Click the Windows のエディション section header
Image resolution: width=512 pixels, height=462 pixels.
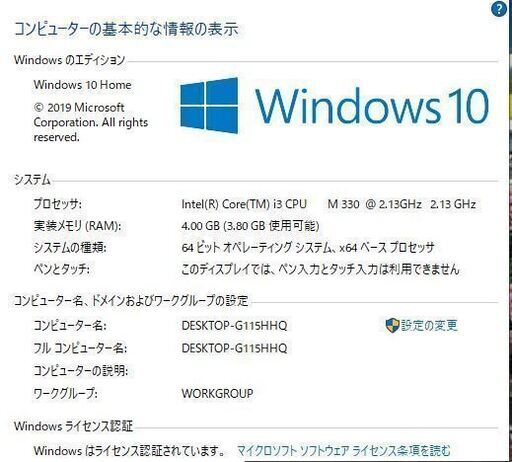(69, 60)
